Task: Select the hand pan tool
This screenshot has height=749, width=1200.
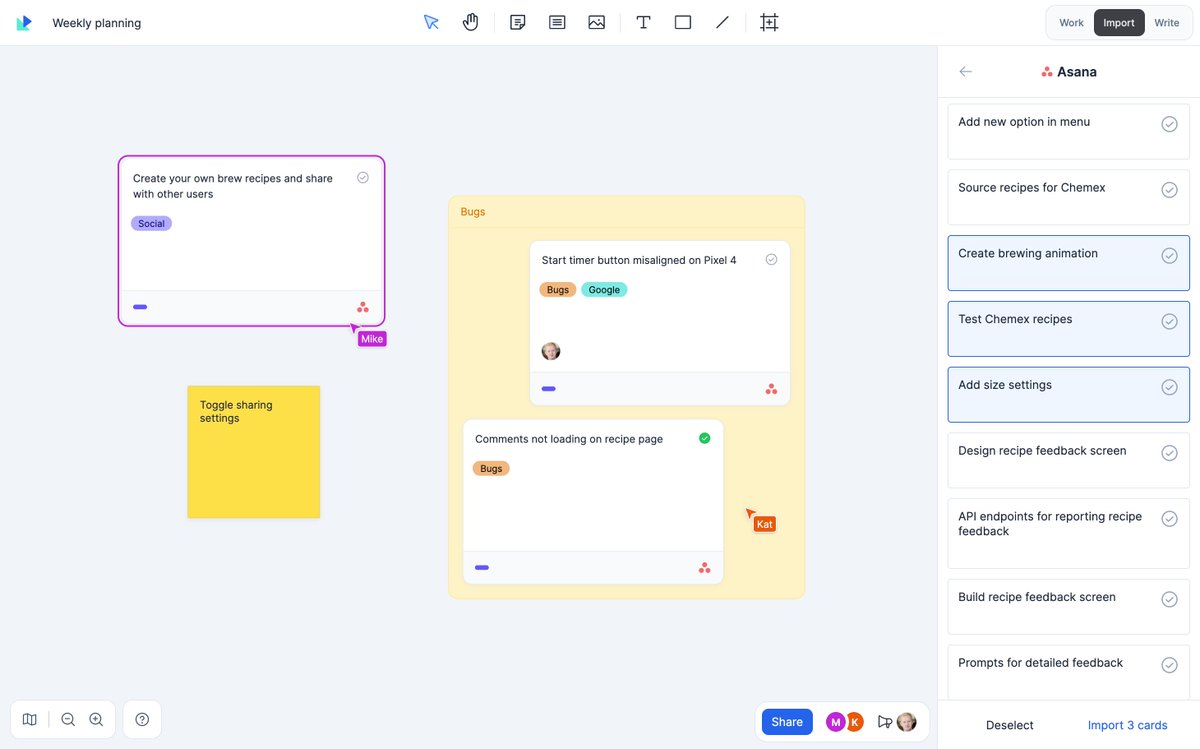Action: pos(471,22)
